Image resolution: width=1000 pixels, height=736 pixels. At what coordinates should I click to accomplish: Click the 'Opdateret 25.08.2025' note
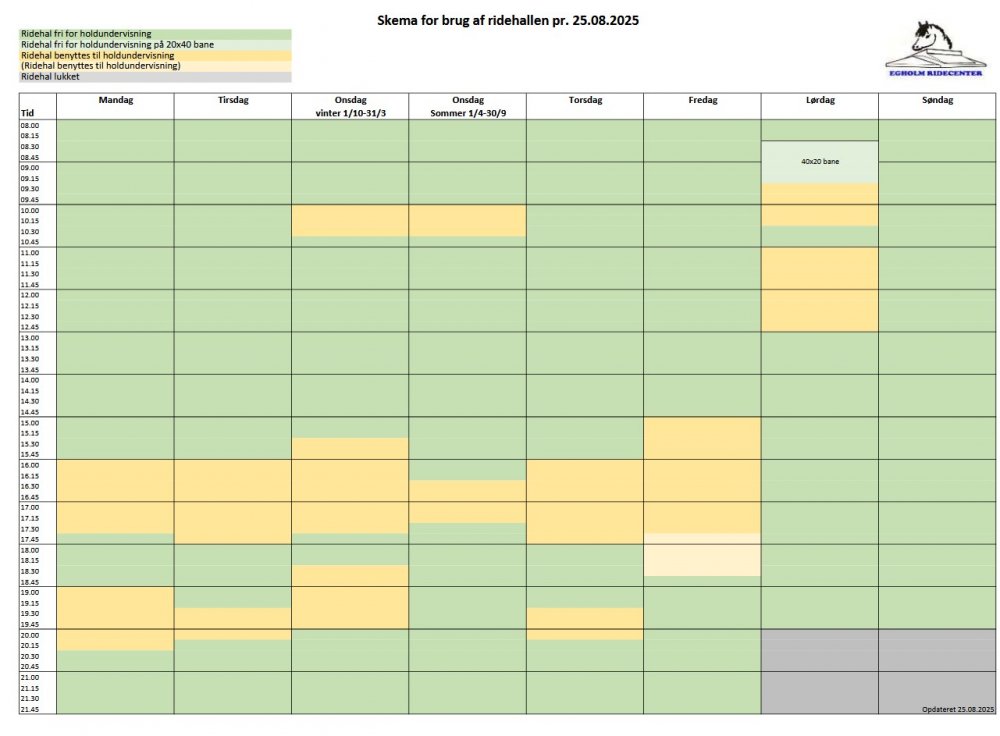957,709
